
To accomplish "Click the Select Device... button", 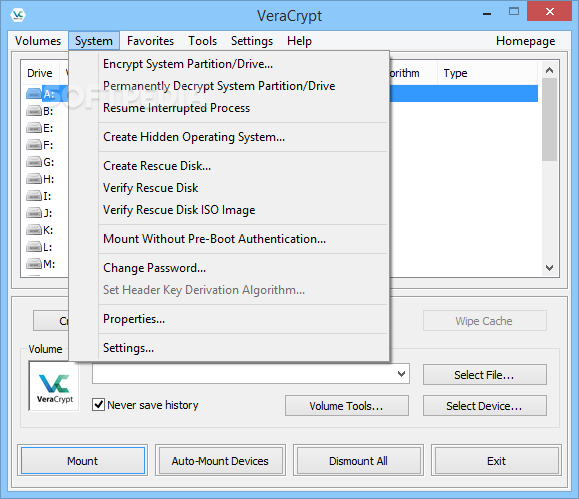I will coord(484,406).
